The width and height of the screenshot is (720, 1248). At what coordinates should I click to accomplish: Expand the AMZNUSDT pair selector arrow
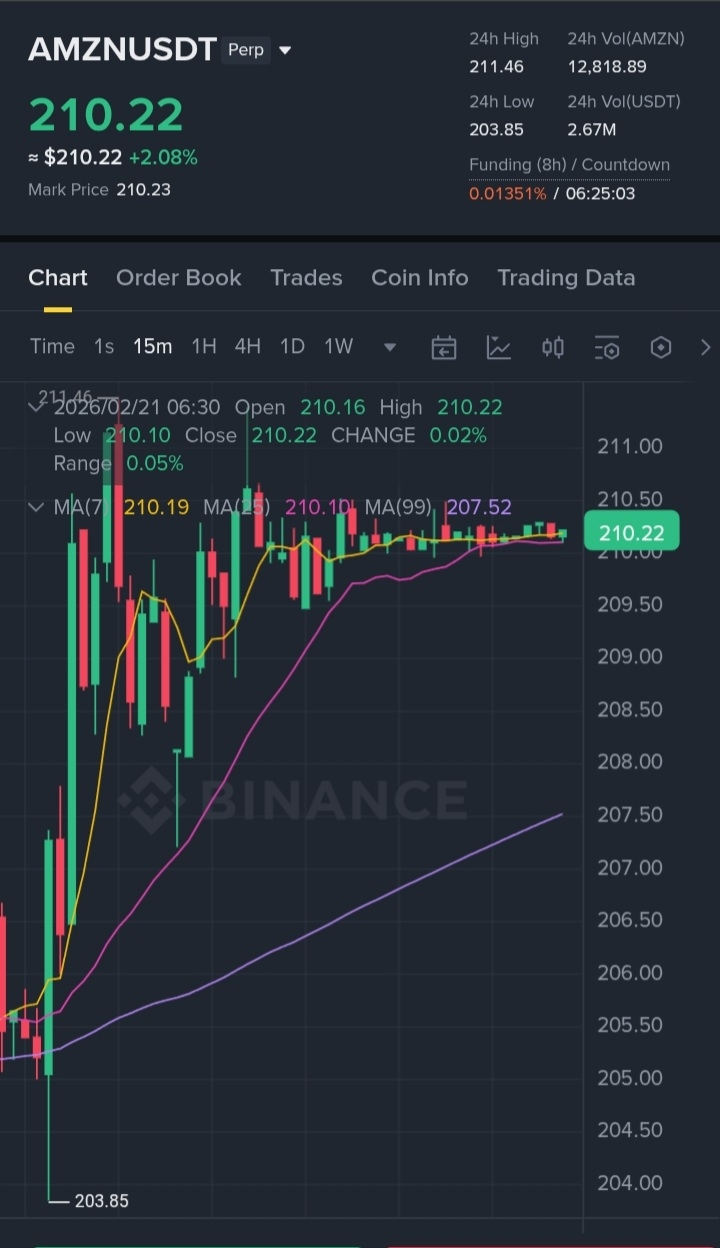tap(285, 50)
